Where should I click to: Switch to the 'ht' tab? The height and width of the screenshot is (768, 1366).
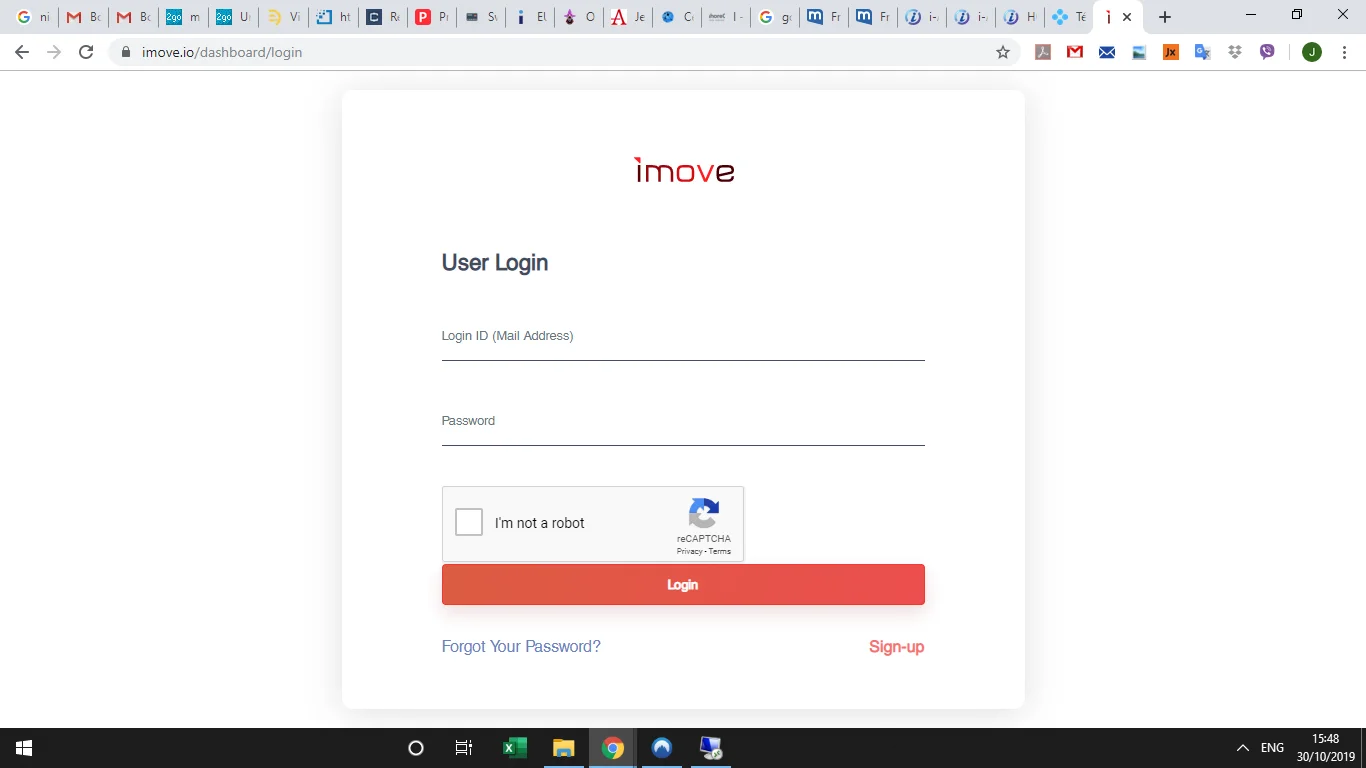pyautogui.click(x=333, y=17)
